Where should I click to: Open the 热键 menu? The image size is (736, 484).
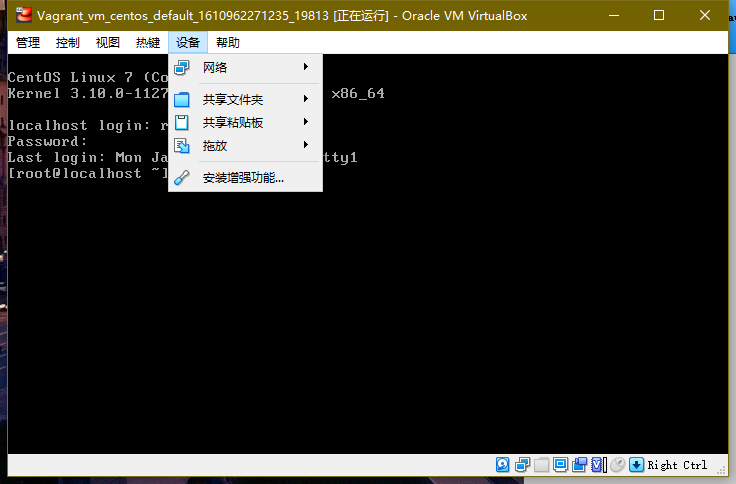pyautogui.click(x=148, y=42)
